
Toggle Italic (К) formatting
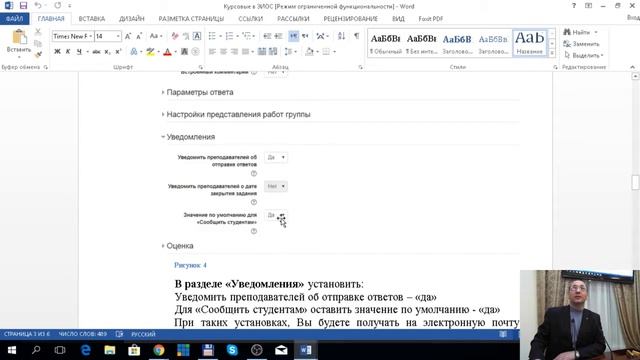tap(68, 52)
